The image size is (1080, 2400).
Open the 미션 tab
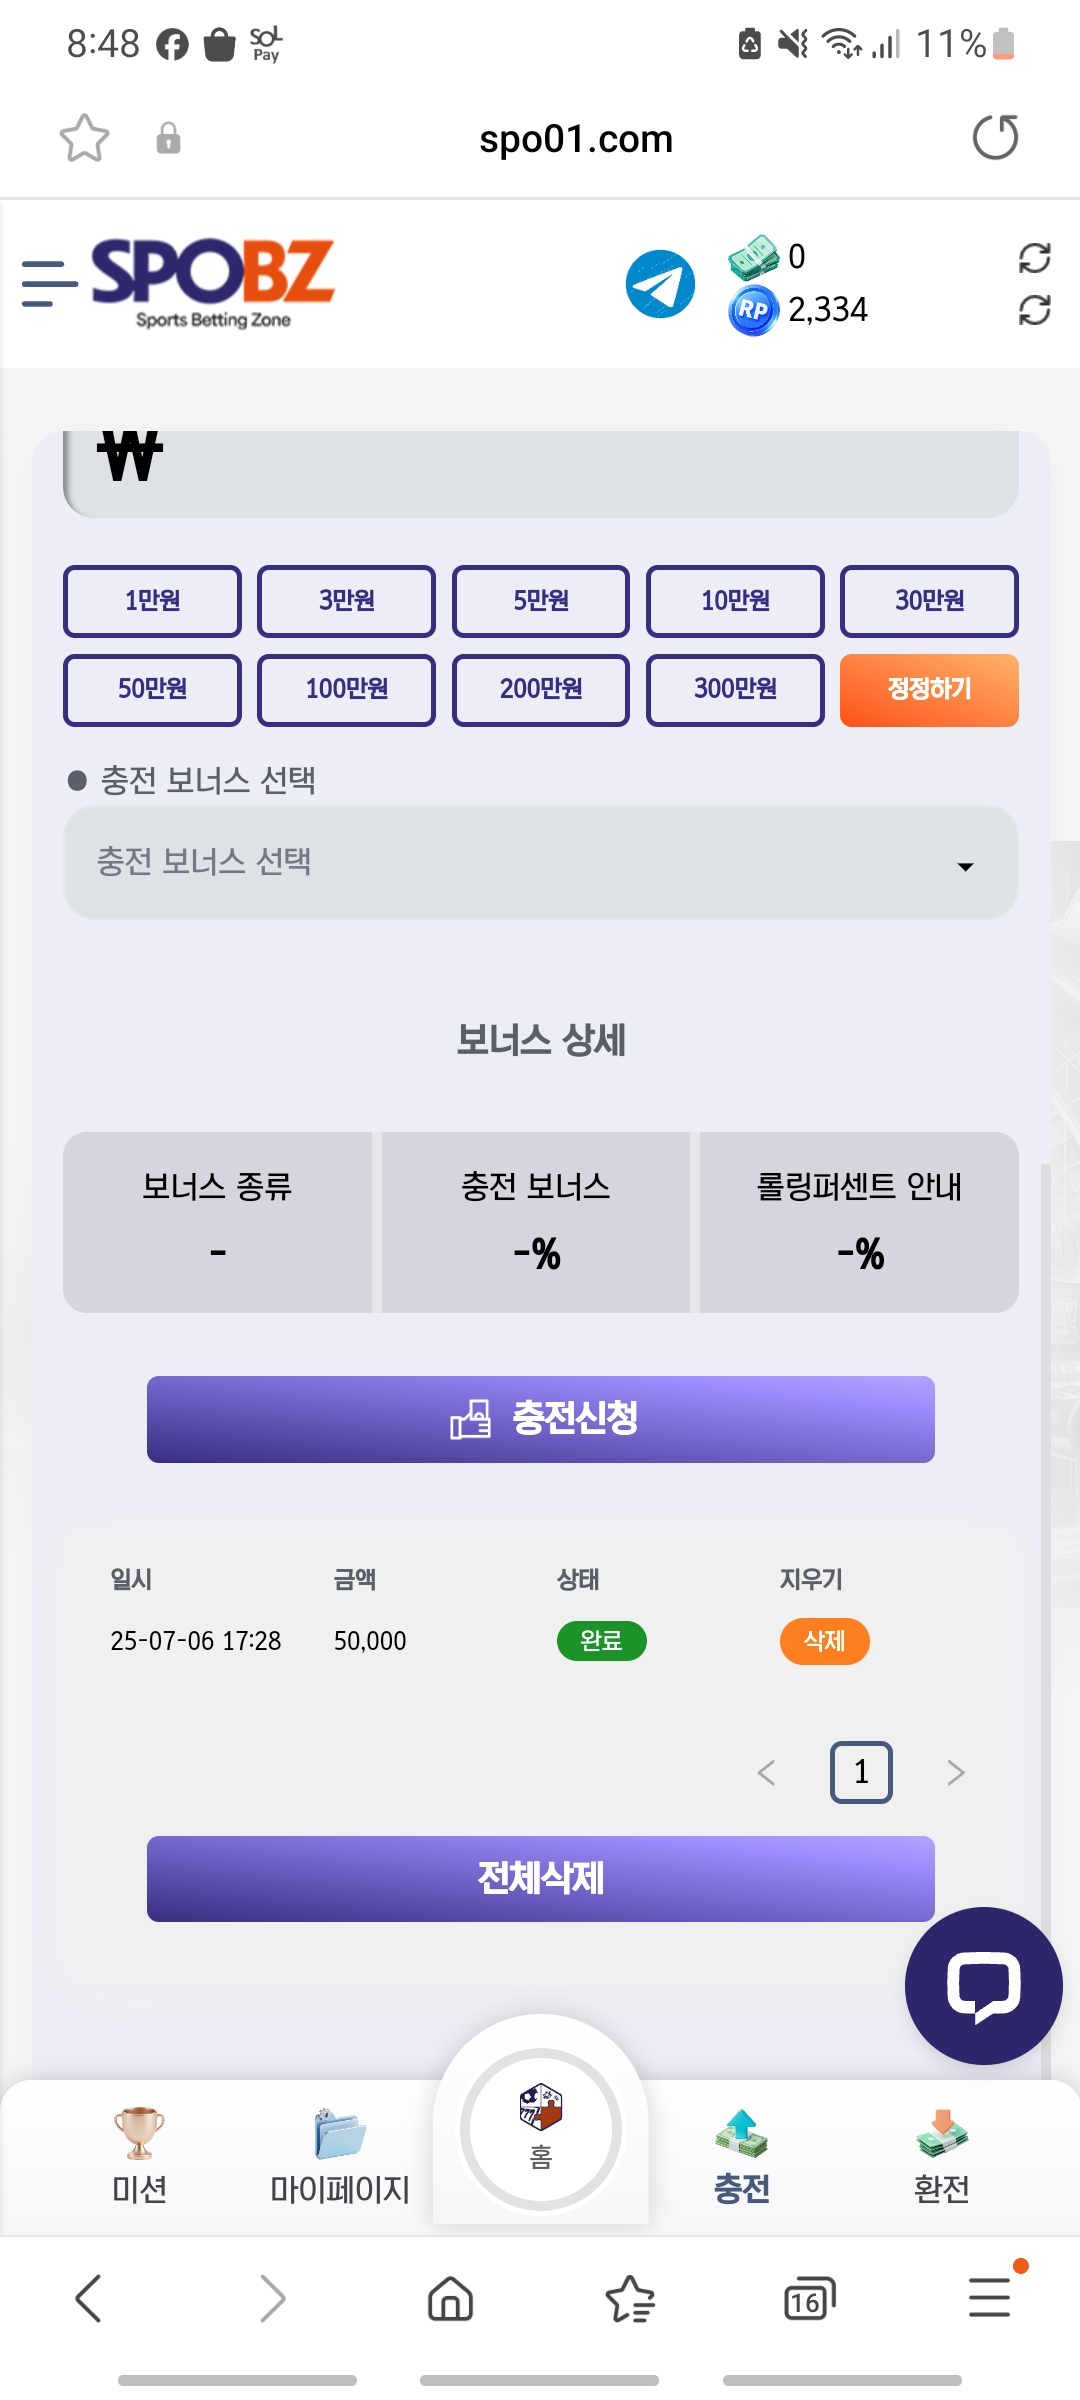pyautogui.click(x=139, y=2156)
